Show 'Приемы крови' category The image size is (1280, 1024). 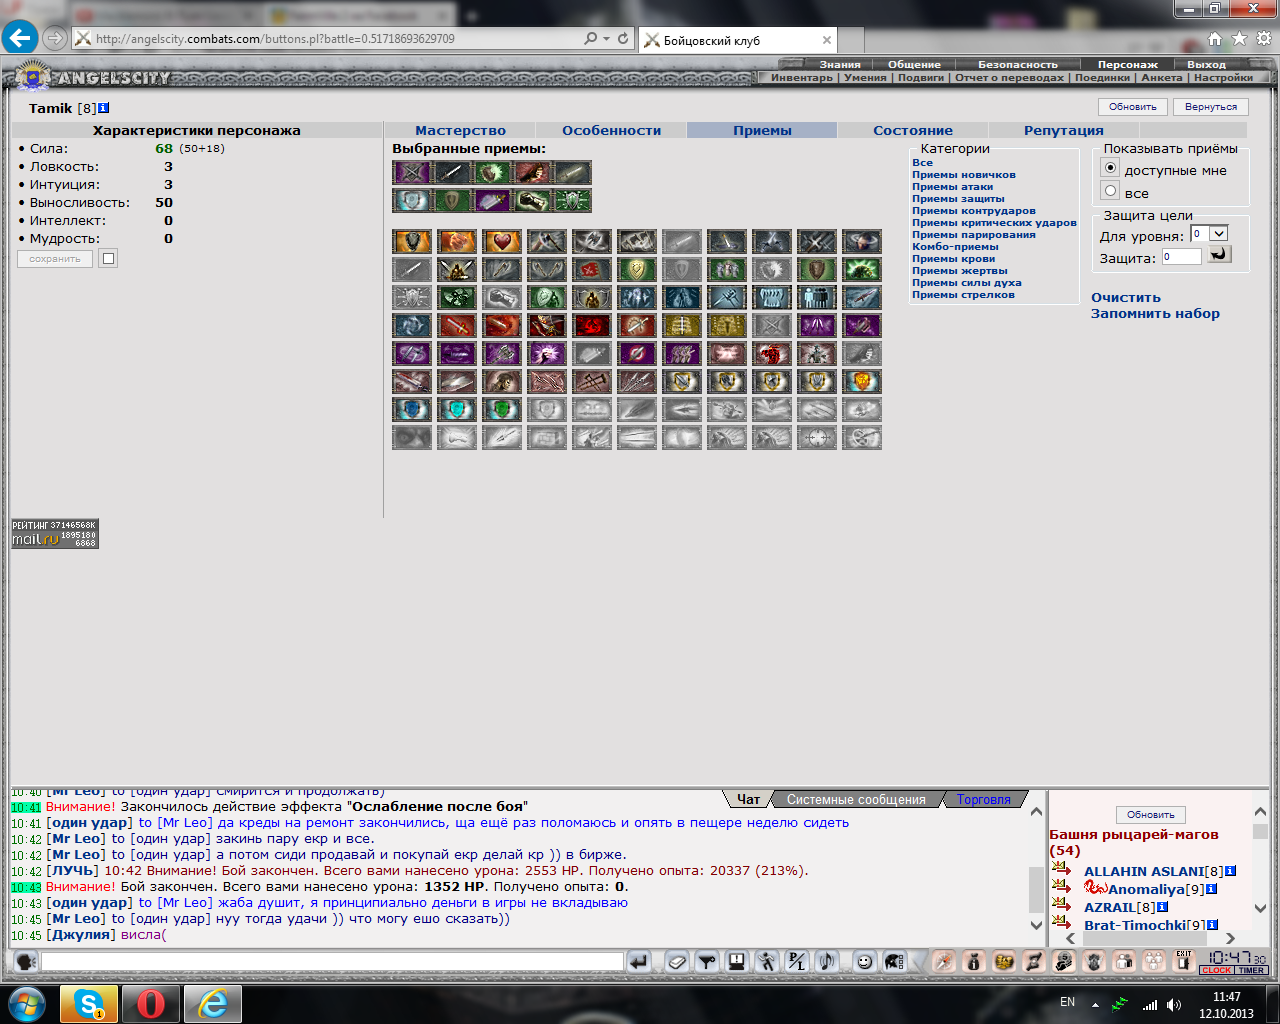[953, 259]
